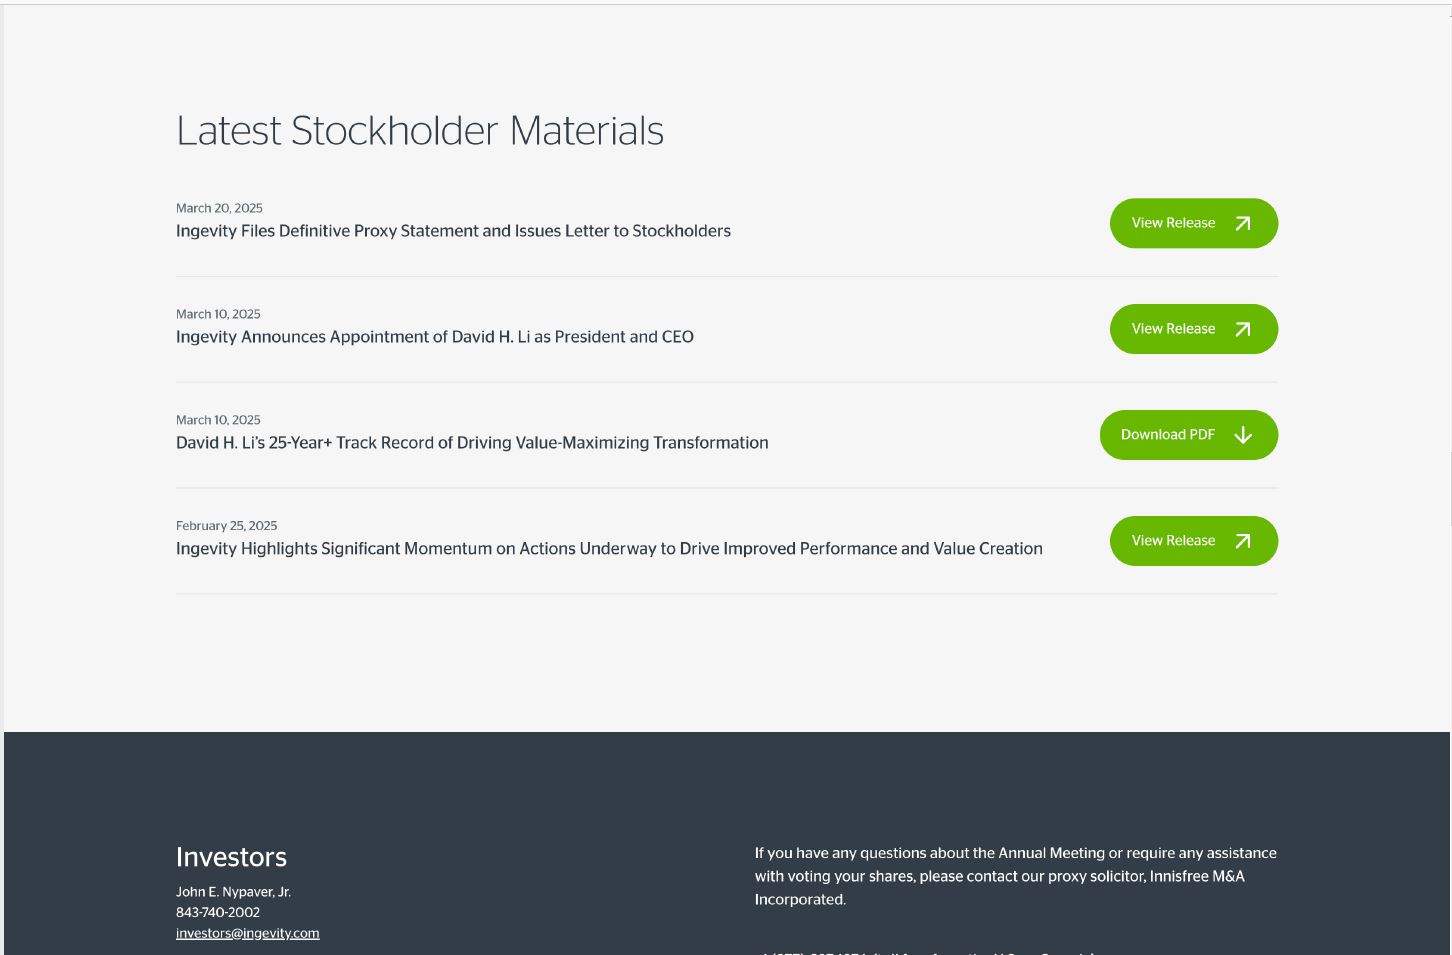
Task: Click the arrow icon for the CEO appointment release
Action: [x=1243, y=329]
